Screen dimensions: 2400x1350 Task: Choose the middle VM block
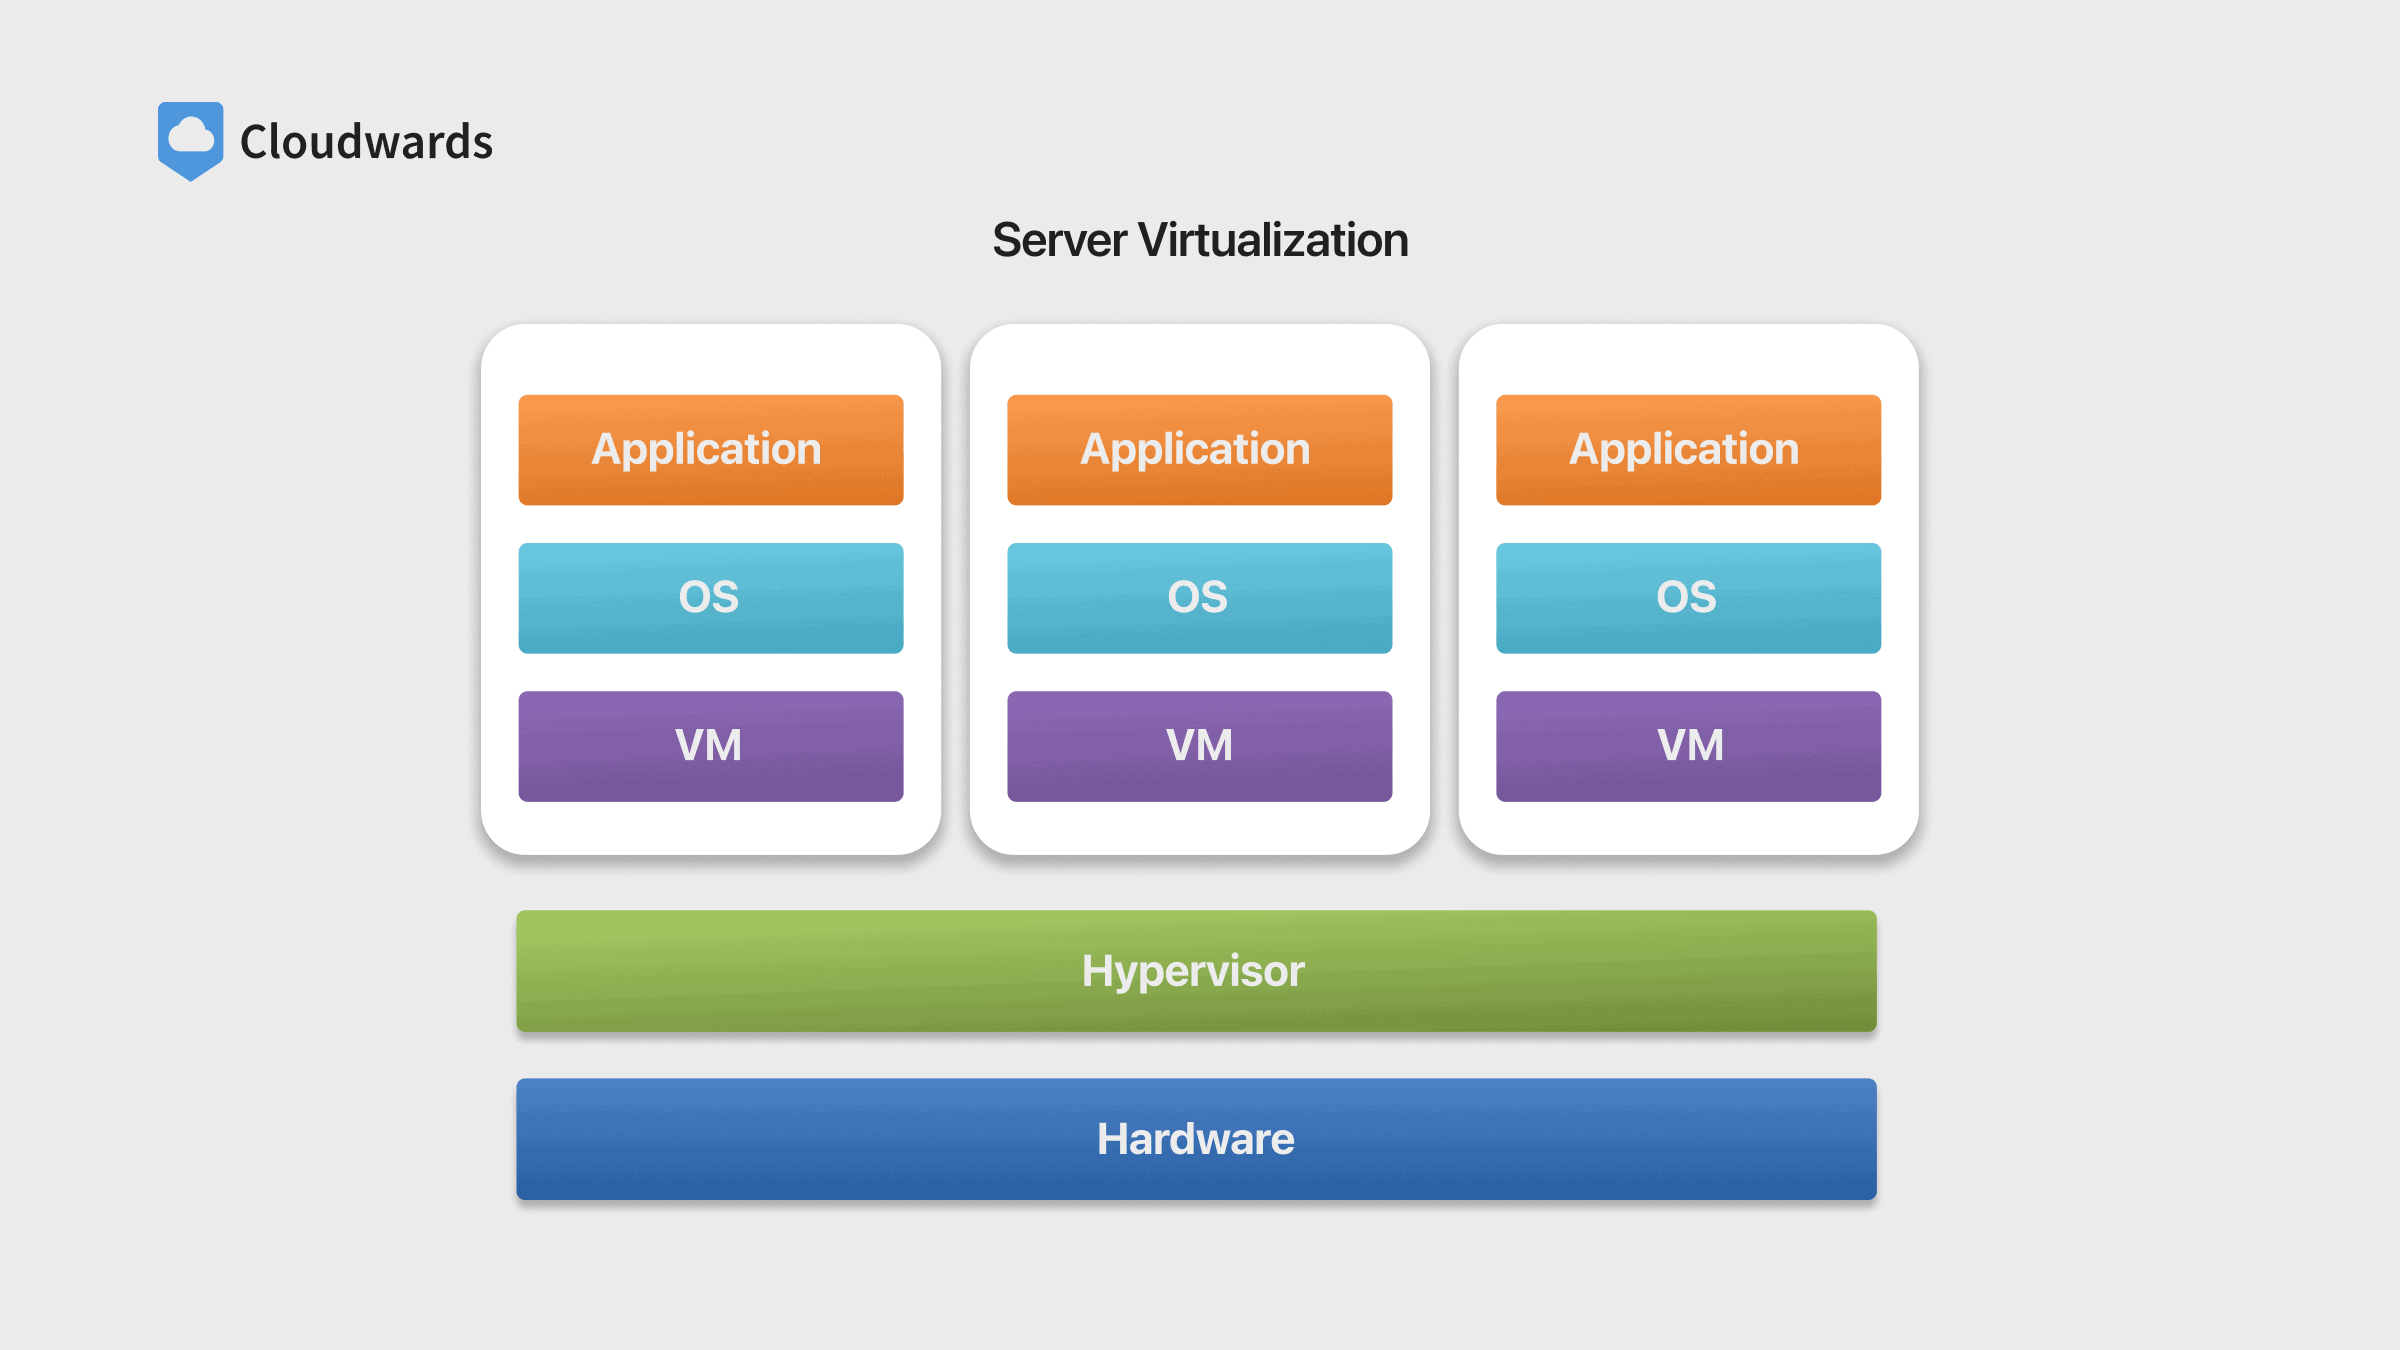[1199, 746]
